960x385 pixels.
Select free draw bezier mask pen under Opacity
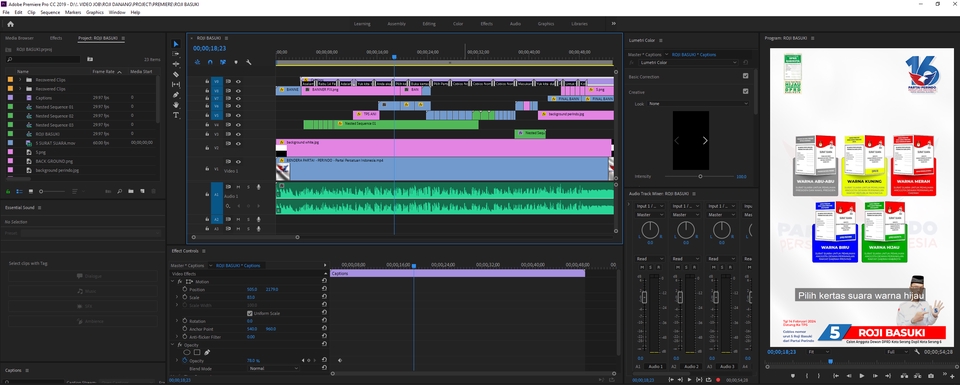pyautogui.click(x=207, y=353)
